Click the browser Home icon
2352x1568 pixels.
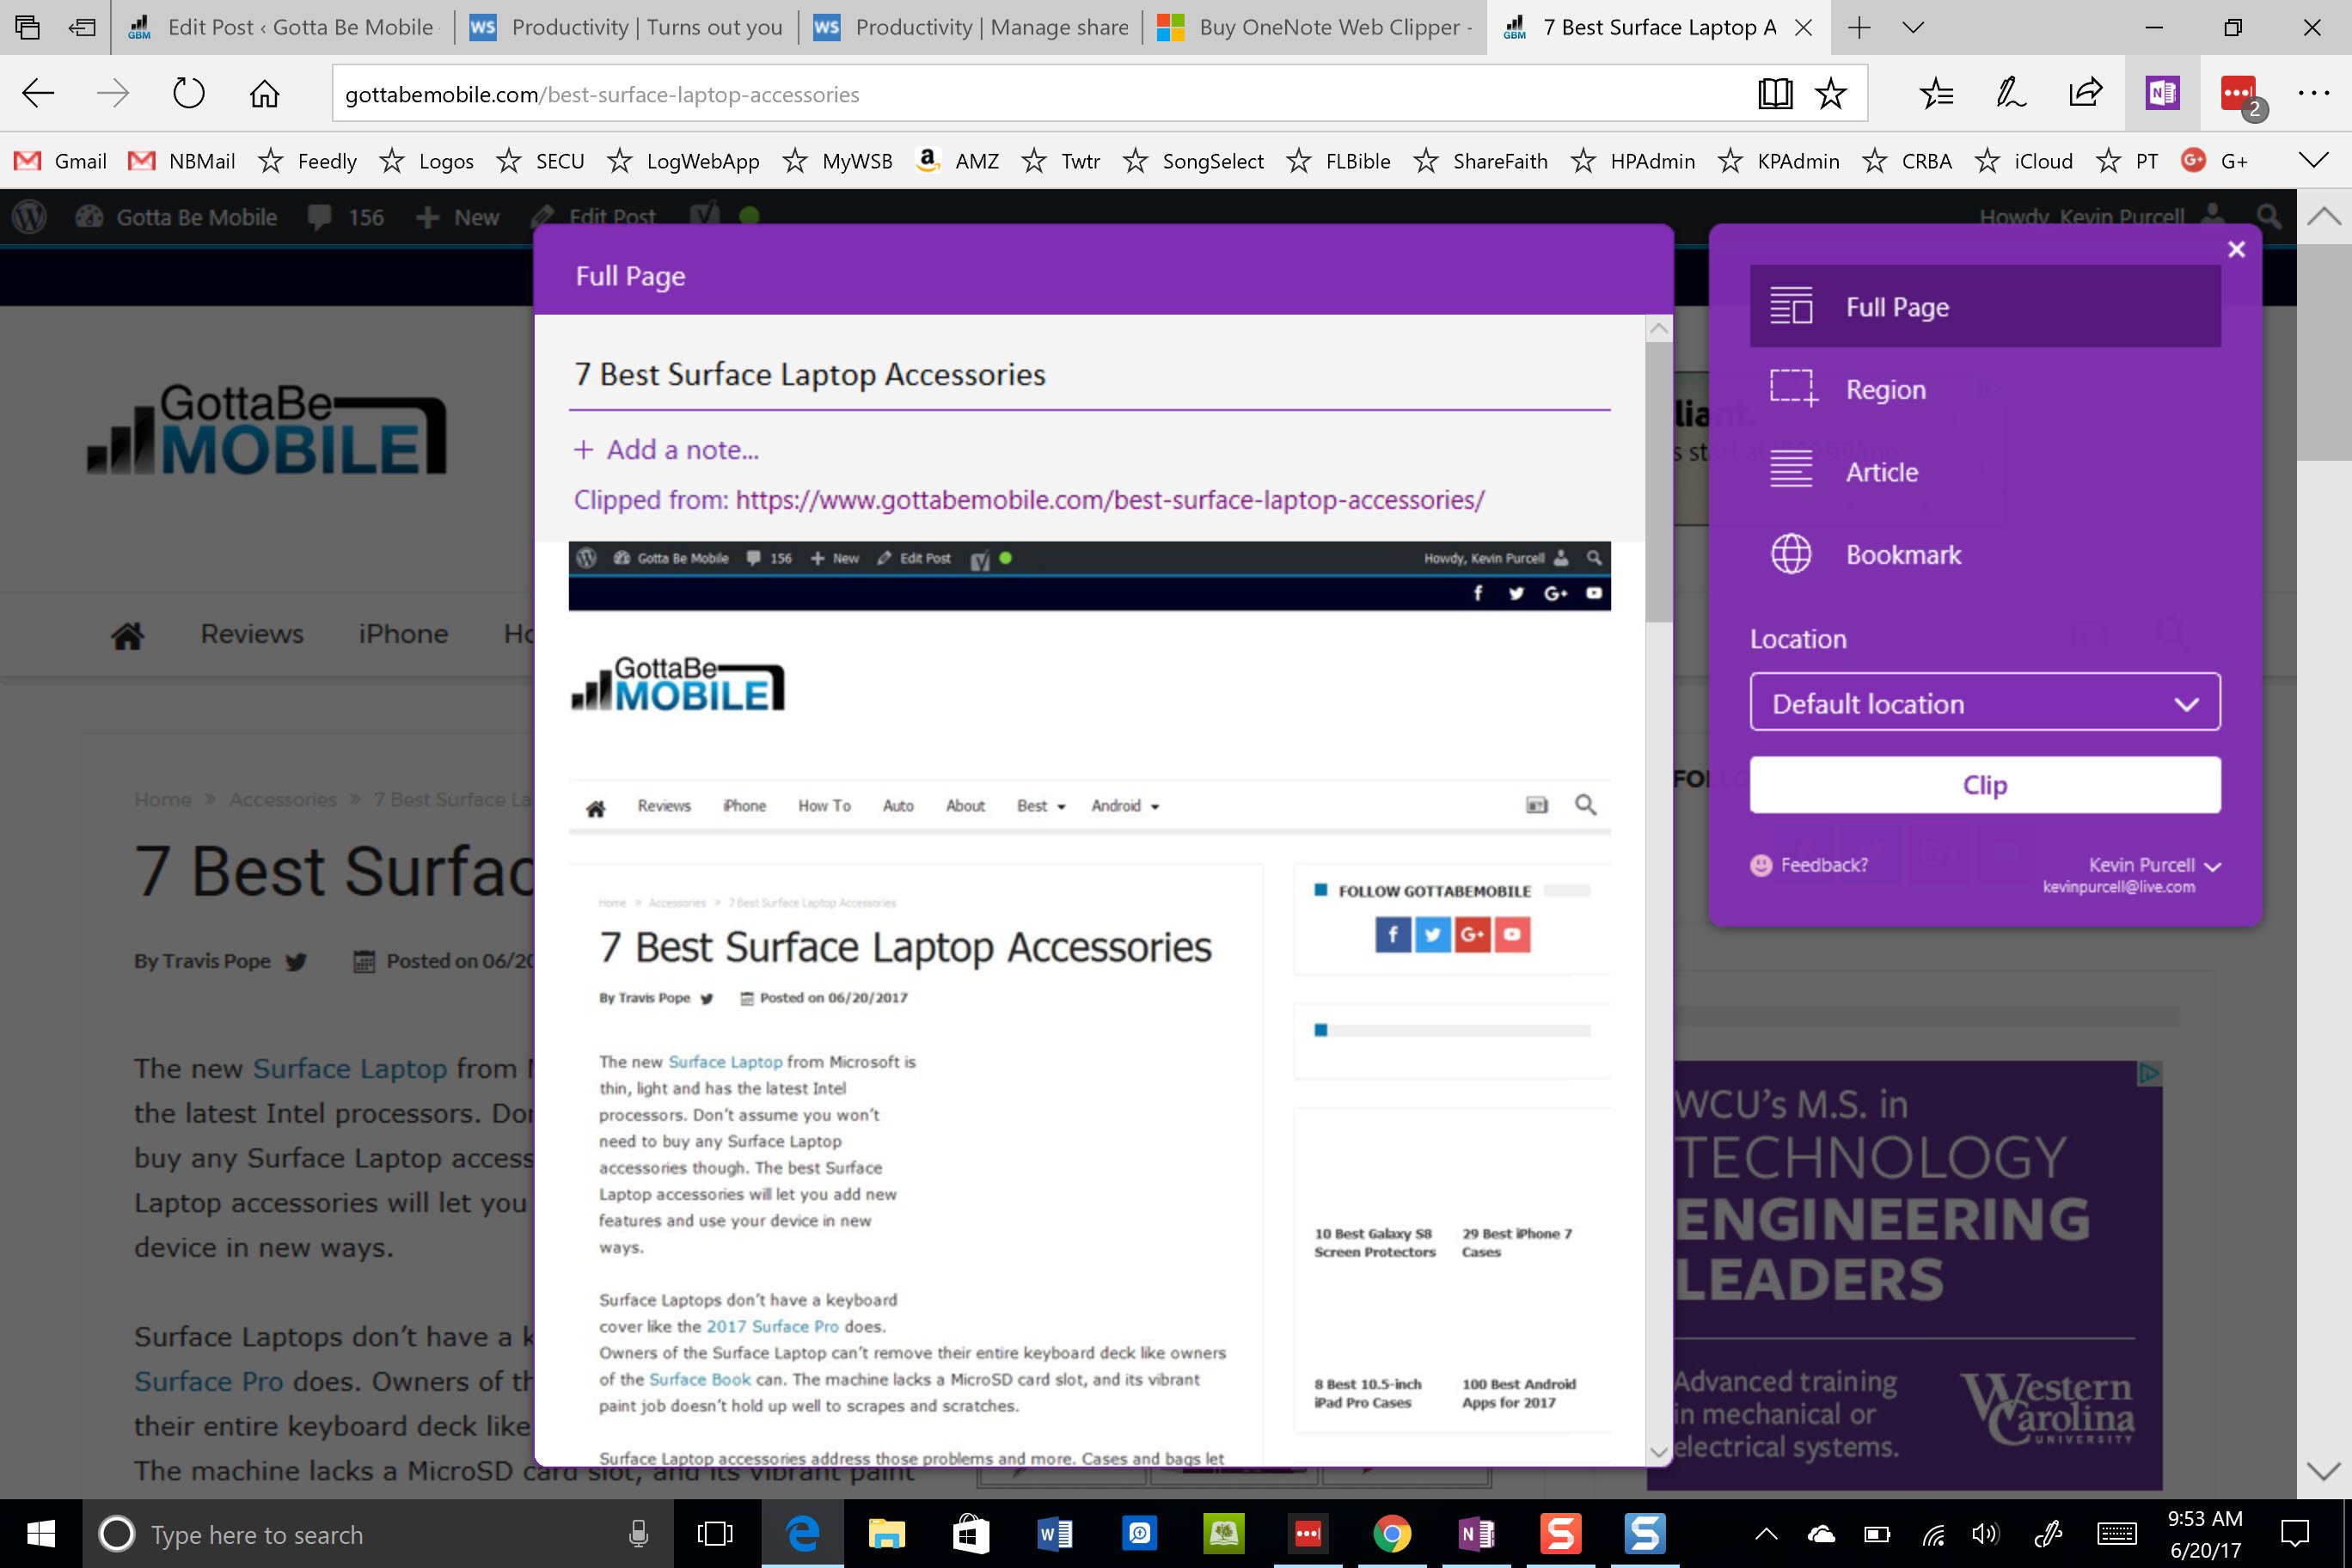click(x=264, y=94)
